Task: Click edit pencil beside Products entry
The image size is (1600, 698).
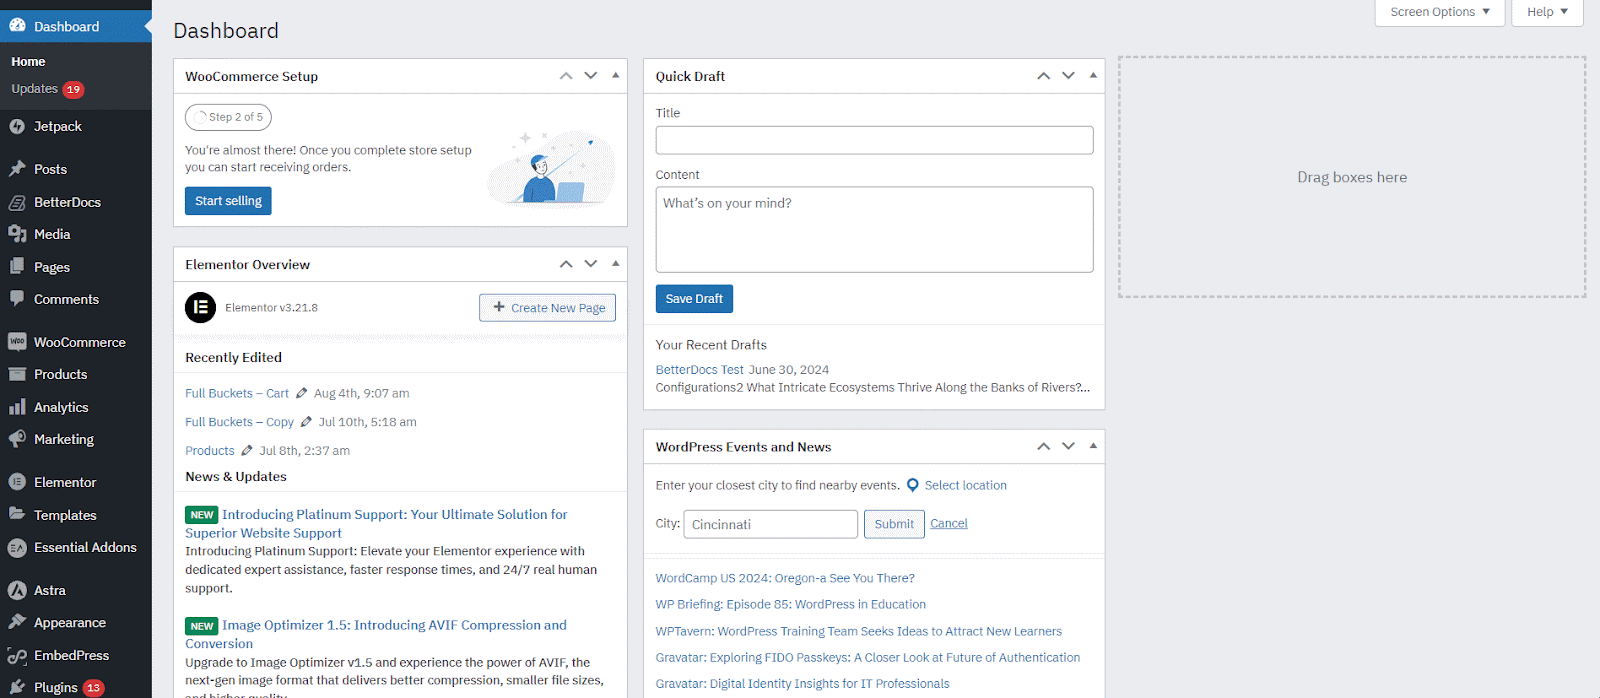Action: [247, 451]
